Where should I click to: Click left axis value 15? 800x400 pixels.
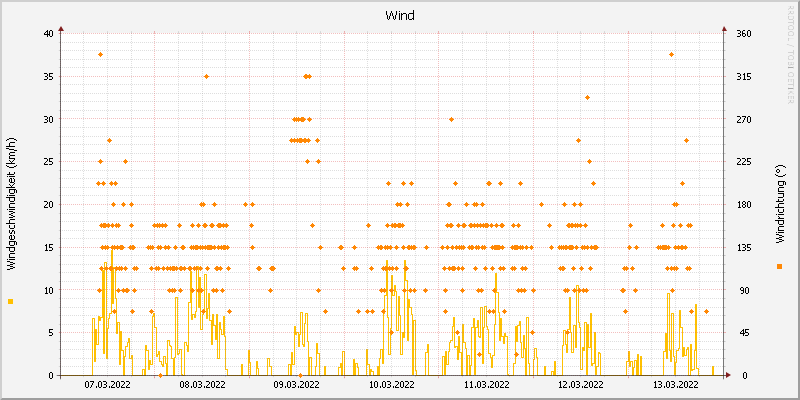click(48, 247)
